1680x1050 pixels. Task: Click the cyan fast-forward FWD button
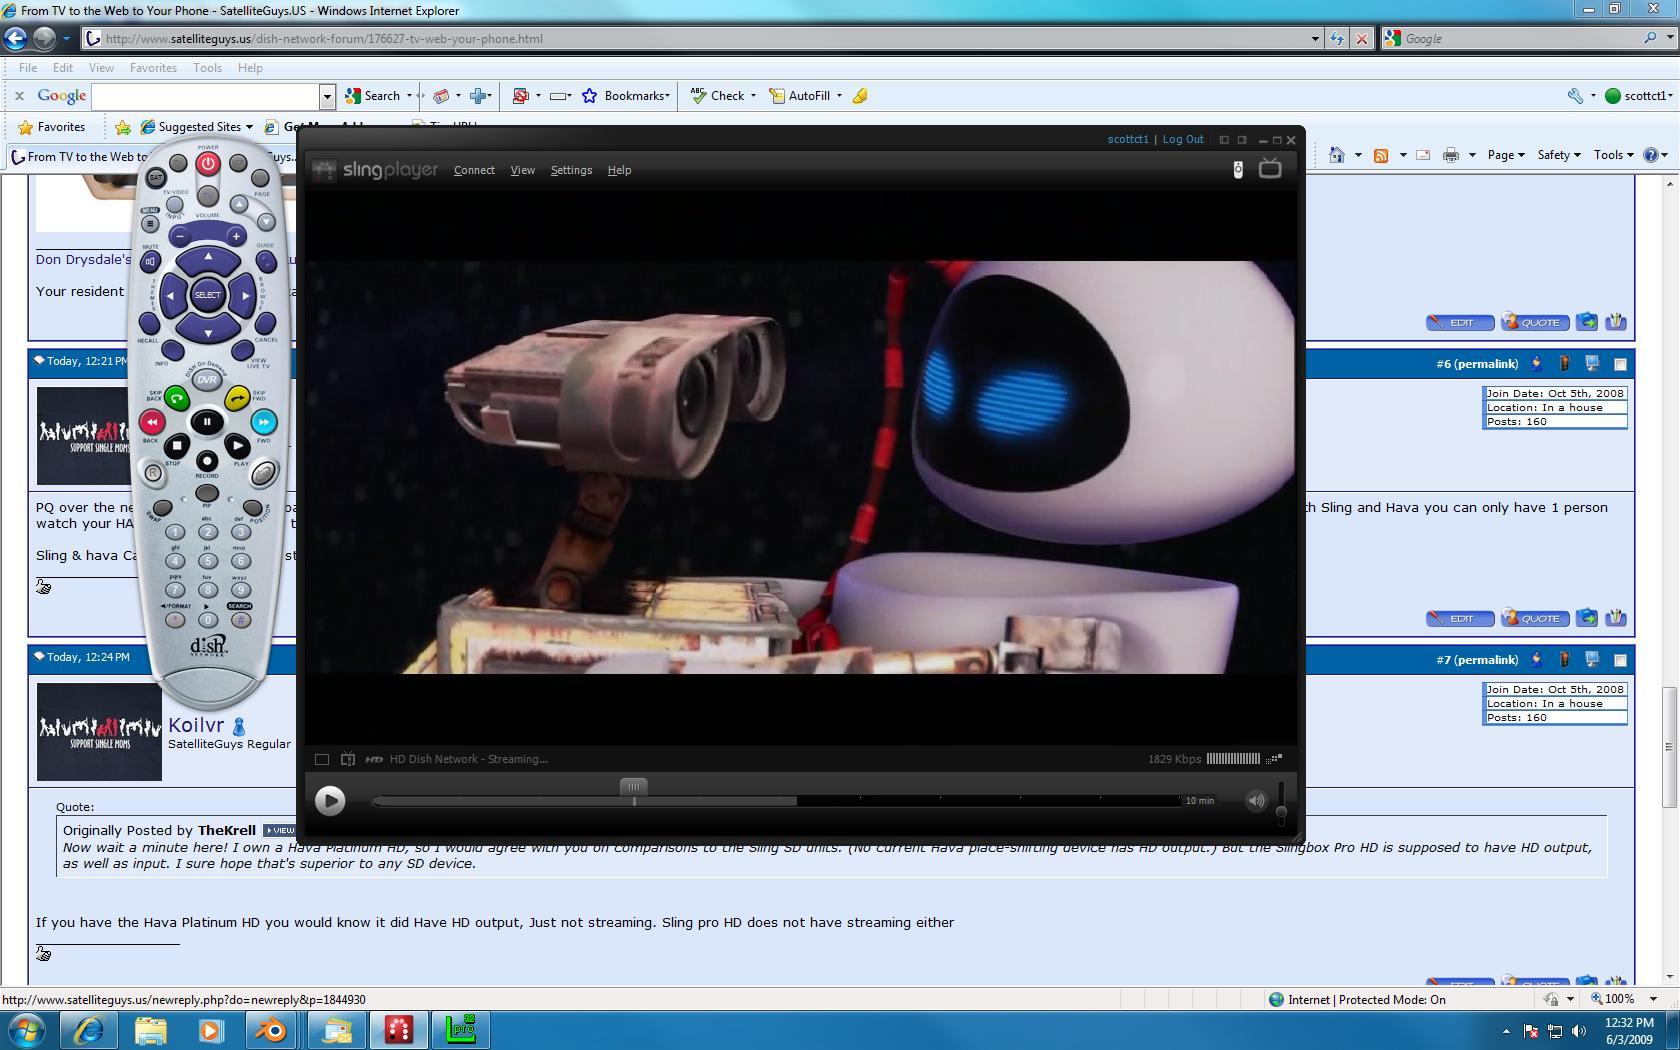(x=263, y=422)
